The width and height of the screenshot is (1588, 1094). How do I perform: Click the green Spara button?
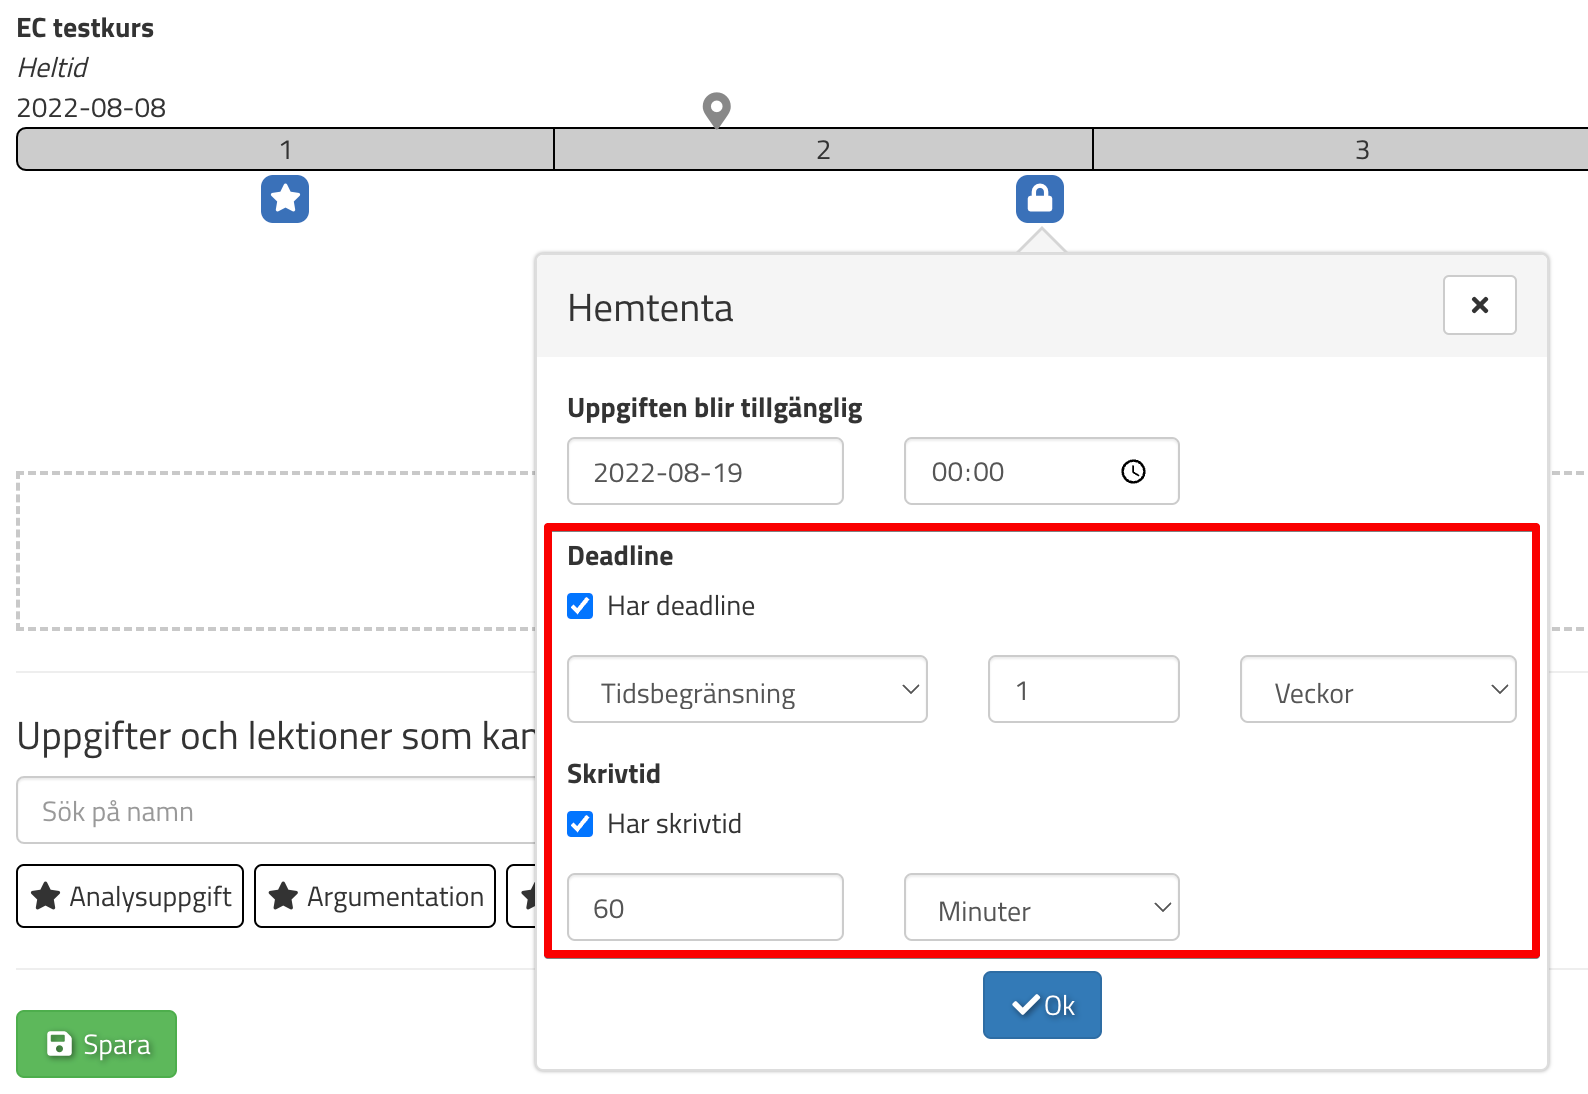point(97,1044)
